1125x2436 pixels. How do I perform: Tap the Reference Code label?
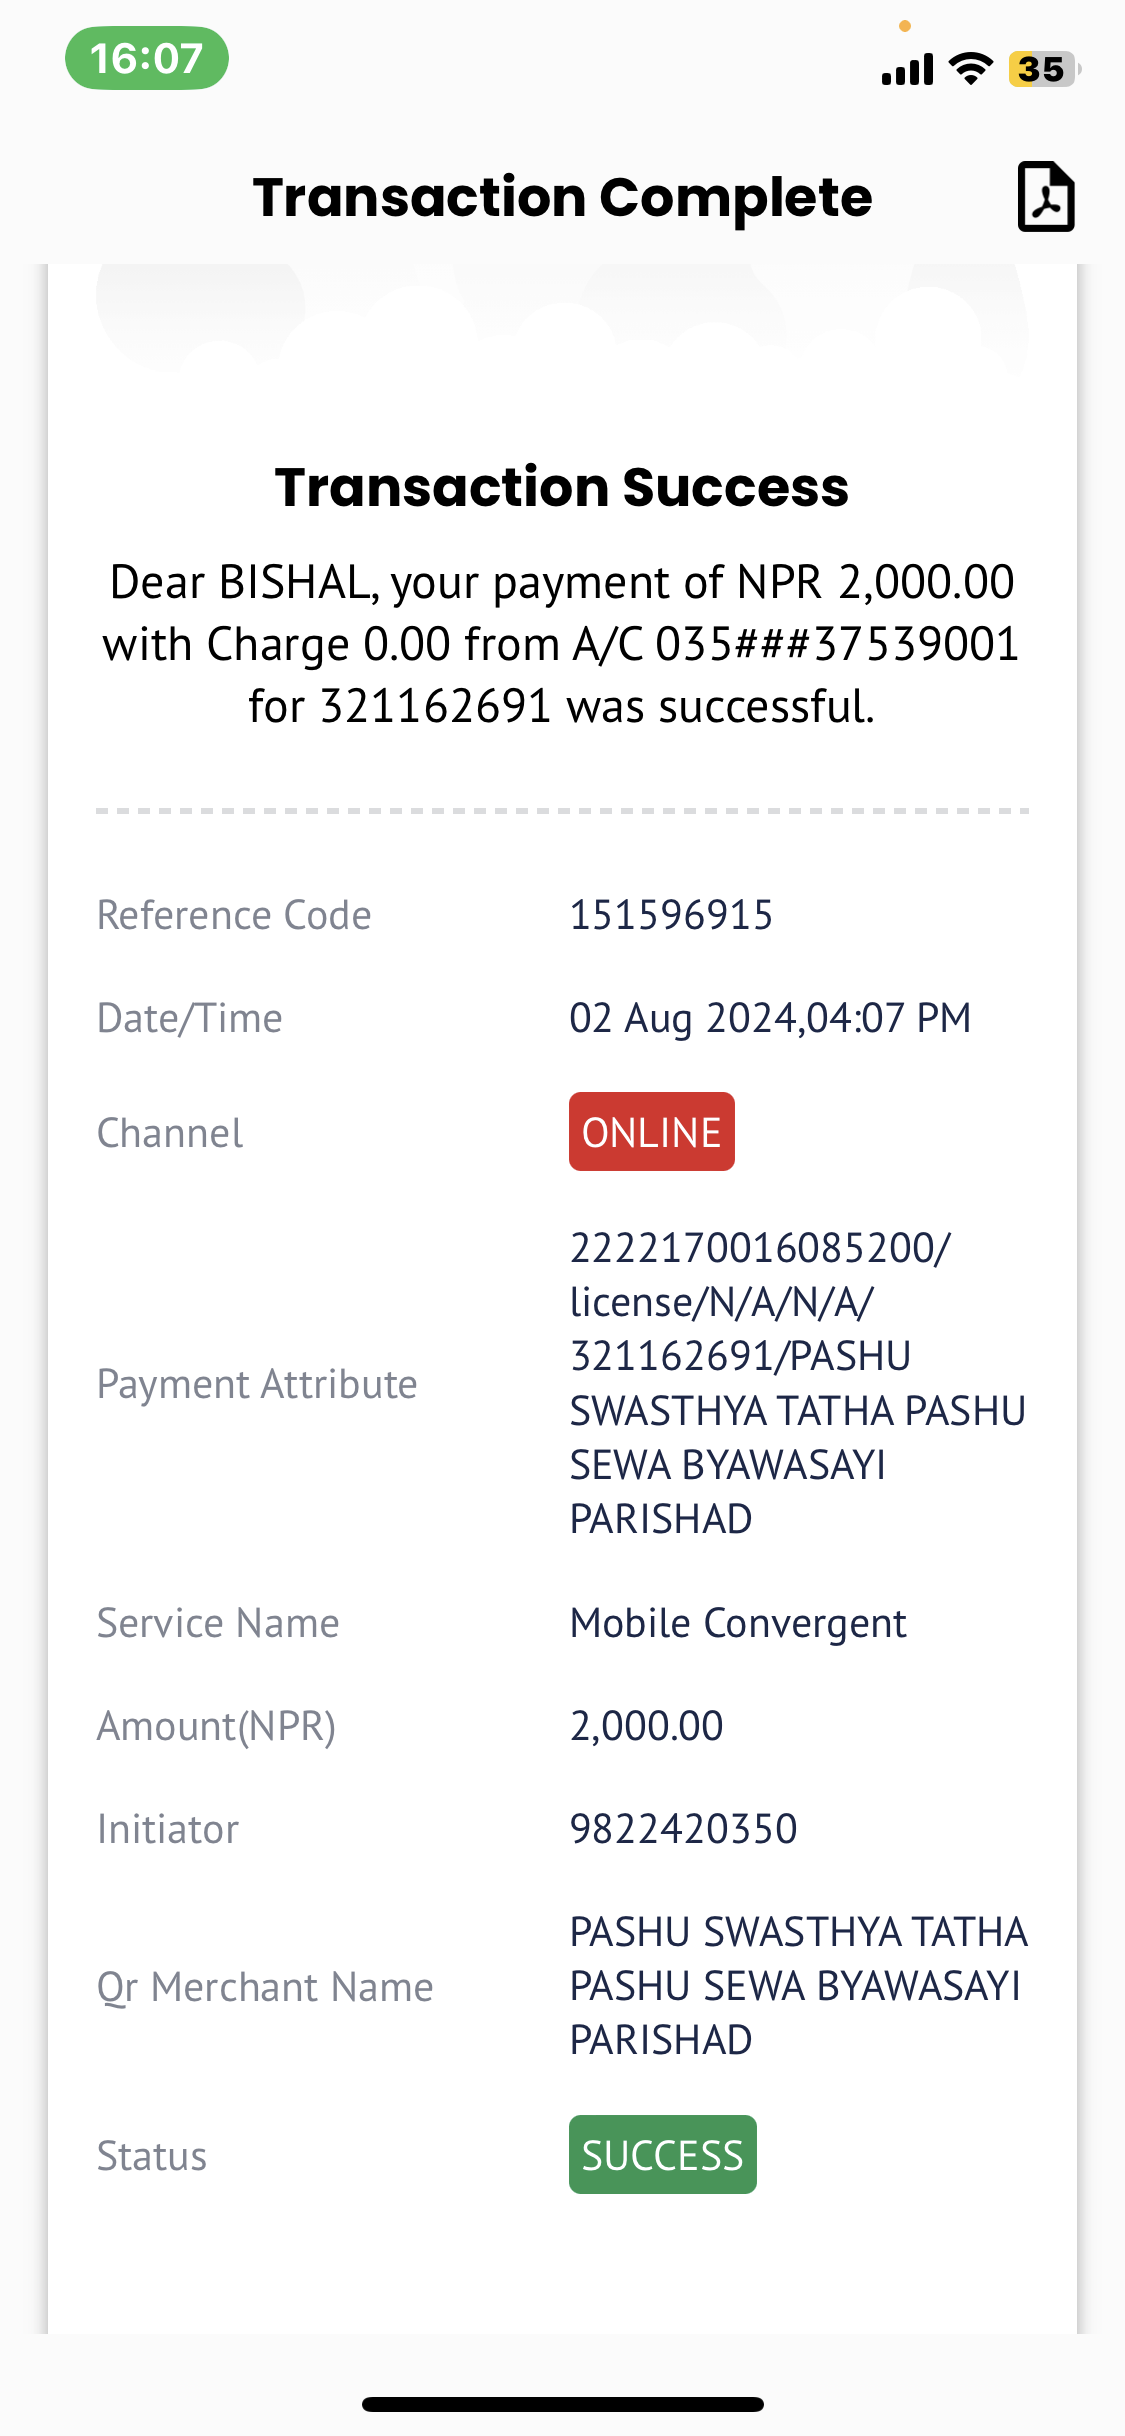click(234, 915)
